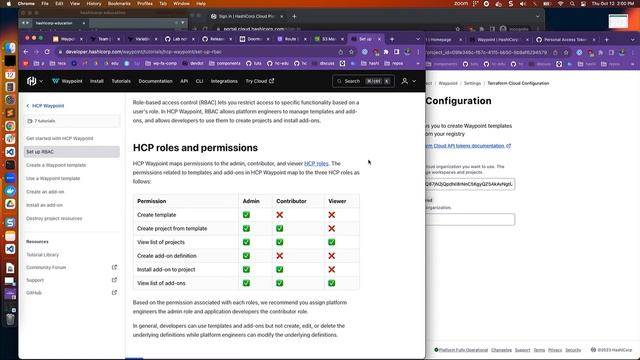The height and width of the screenshot is (360, 640).
Task: Open the HashiCorp products dropdown chevron
Action: (x=41, y=81)
